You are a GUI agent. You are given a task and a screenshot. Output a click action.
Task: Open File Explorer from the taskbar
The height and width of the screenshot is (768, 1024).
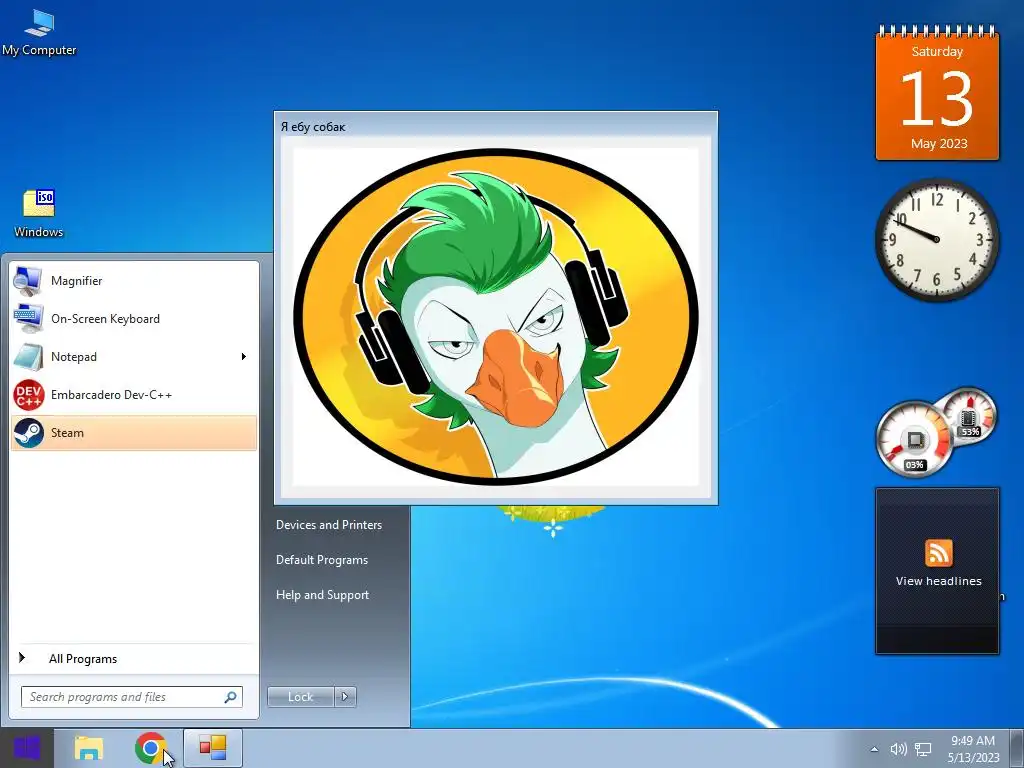click(x=89, y=748)
